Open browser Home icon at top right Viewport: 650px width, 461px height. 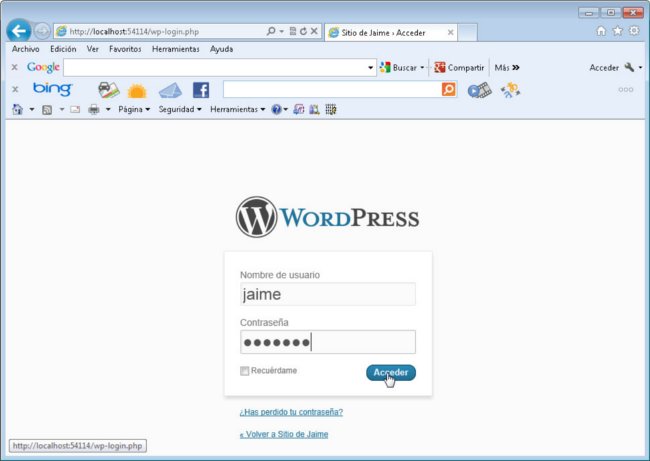[601, 31]
